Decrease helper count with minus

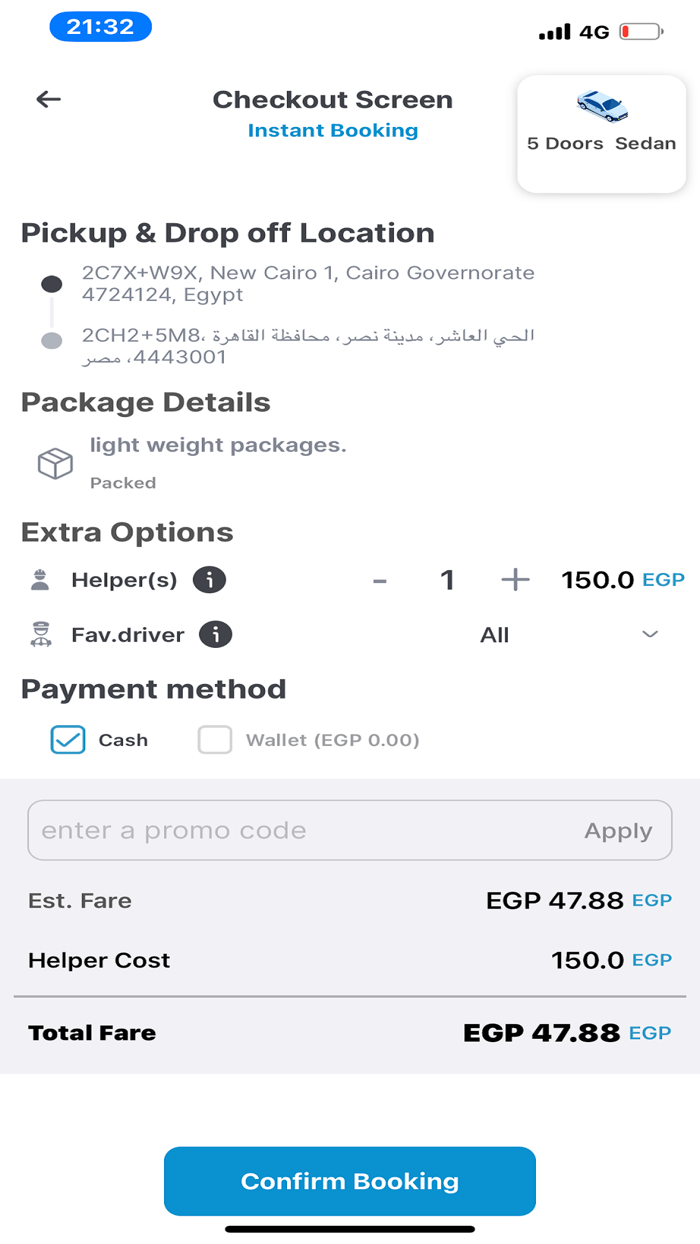(379, 580)
